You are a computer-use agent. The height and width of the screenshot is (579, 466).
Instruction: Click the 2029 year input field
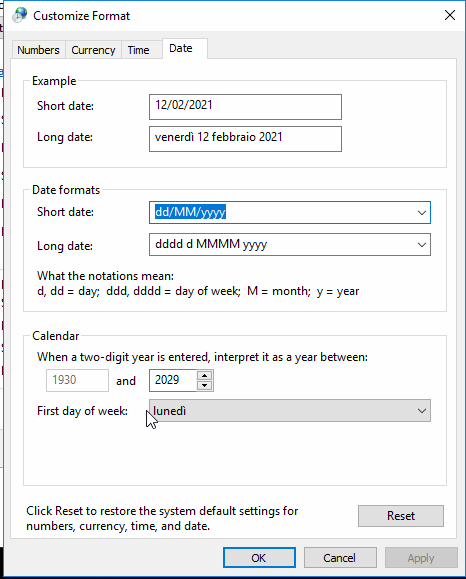coord(173,380)
